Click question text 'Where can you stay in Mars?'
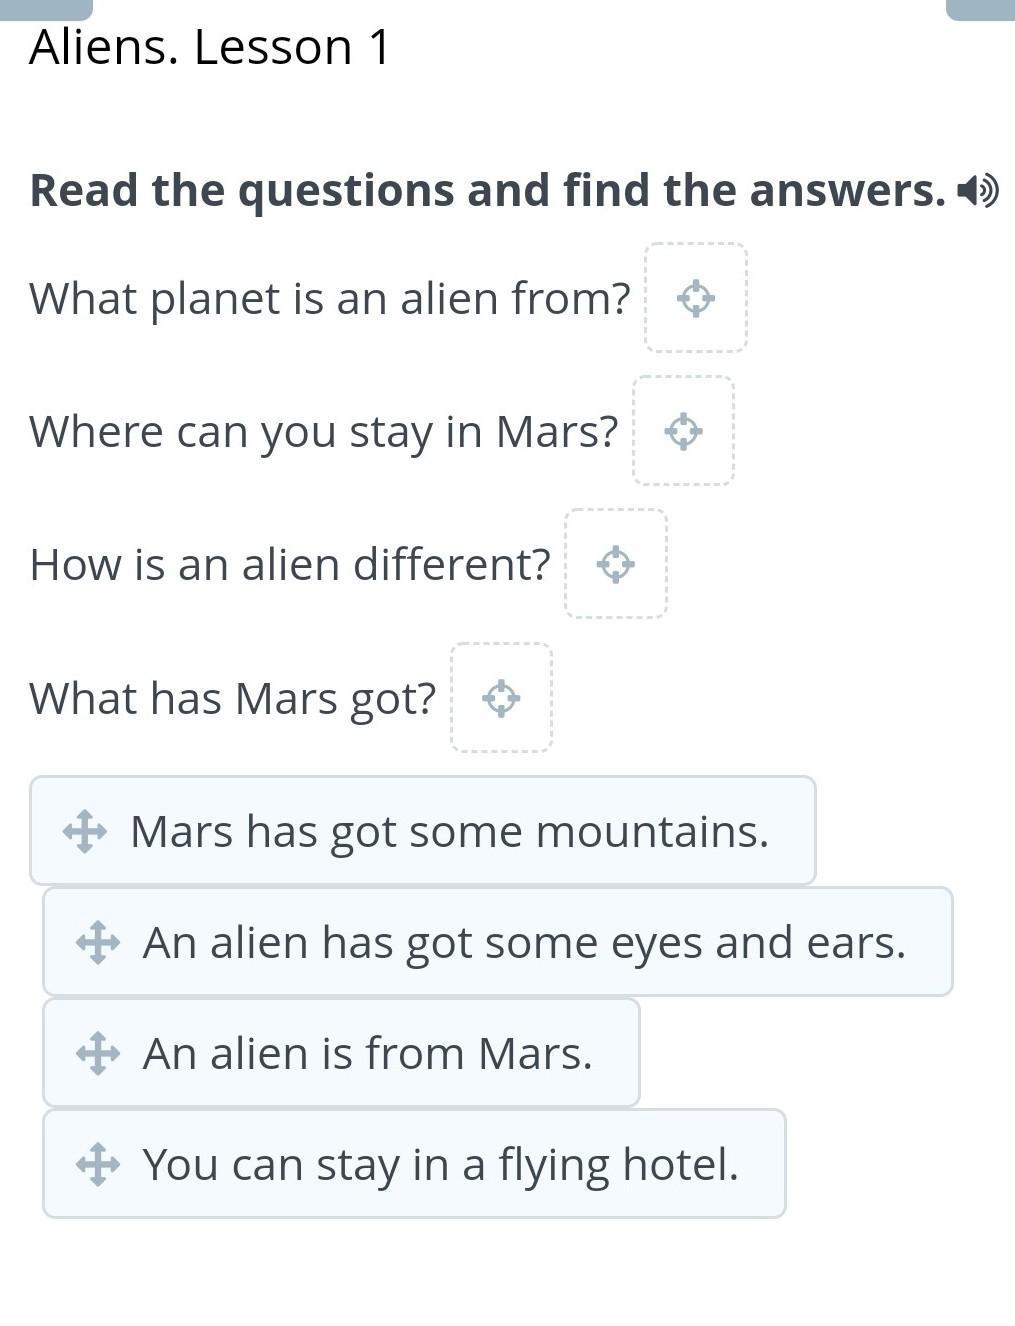Screen dimensions: 1015x1326 (324, 431)
